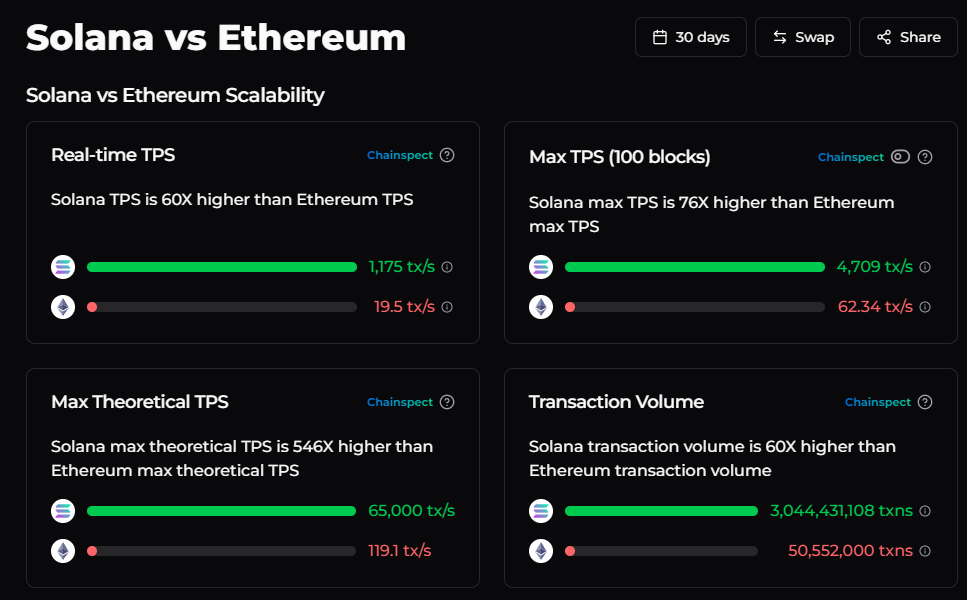Click info icon next to 62.34 tx/s
Screen dimensions: 967x600
pyautogui.click(x=925, y=307)
